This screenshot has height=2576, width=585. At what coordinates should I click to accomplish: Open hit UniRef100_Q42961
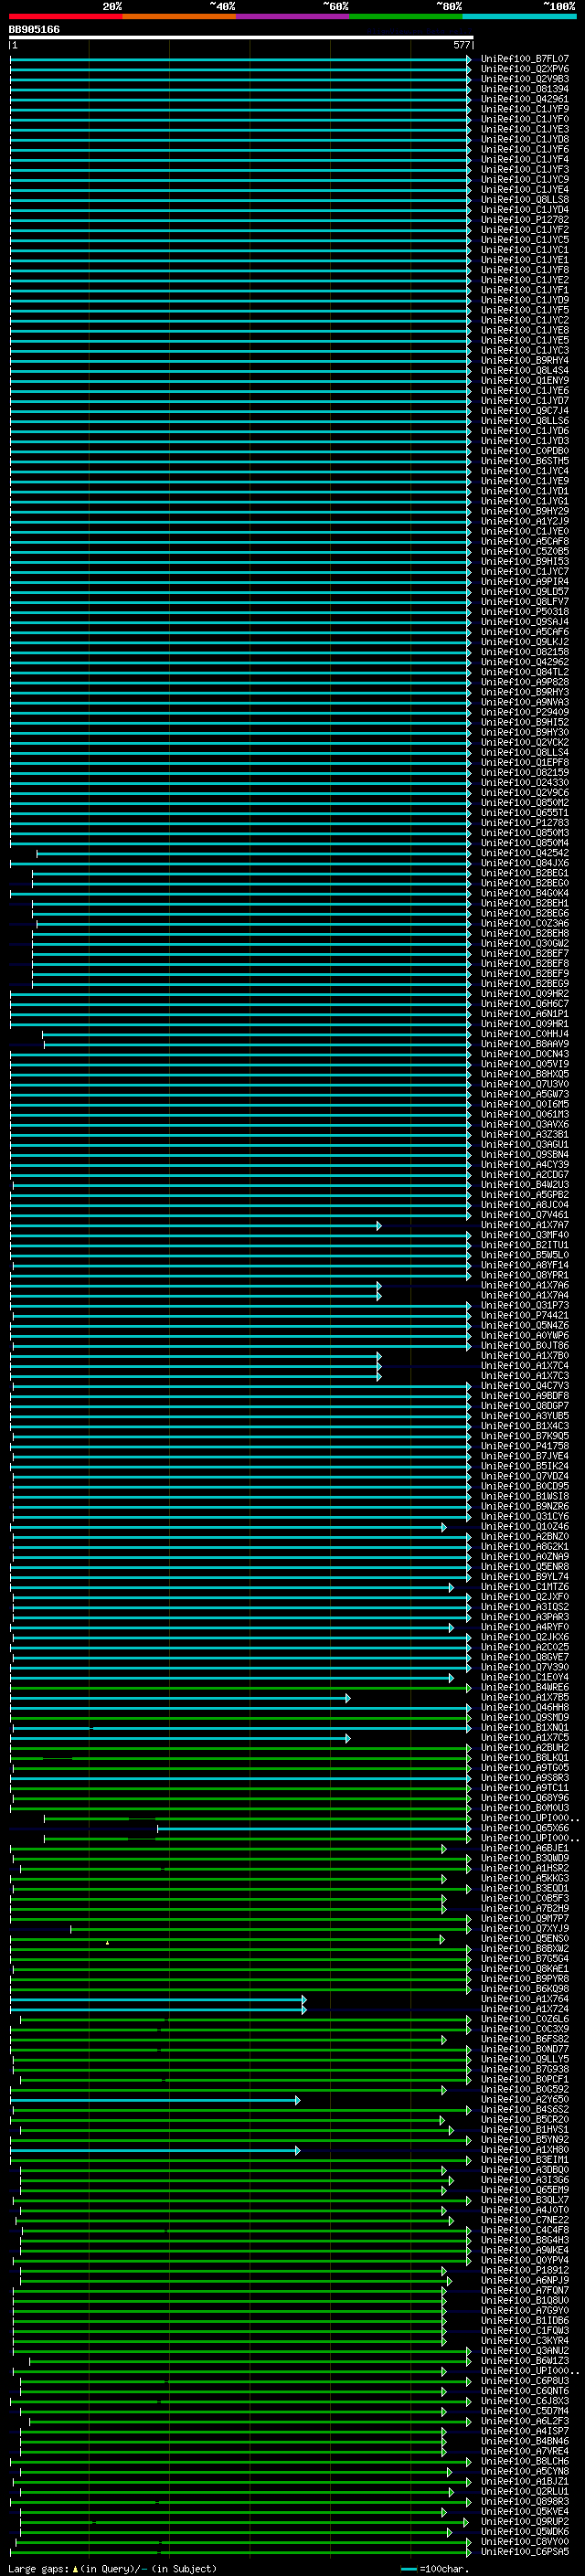(525, 99)
